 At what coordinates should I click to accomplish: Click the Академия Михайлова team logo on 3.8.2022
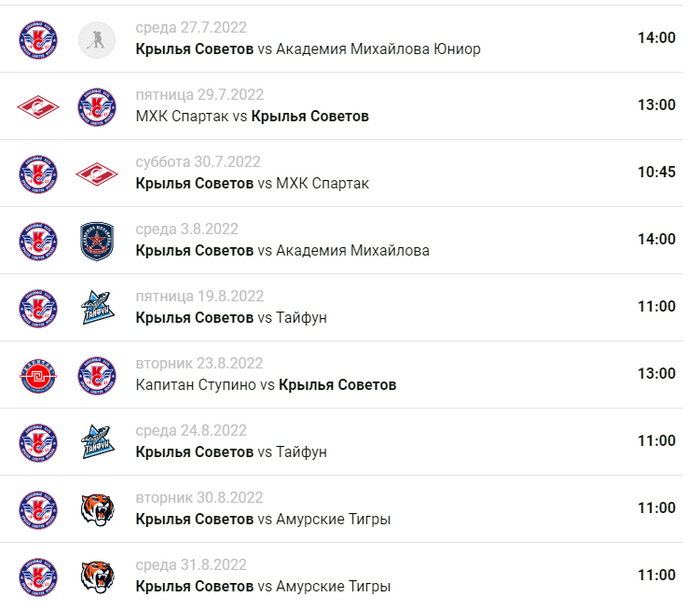[x=97, y=240]
